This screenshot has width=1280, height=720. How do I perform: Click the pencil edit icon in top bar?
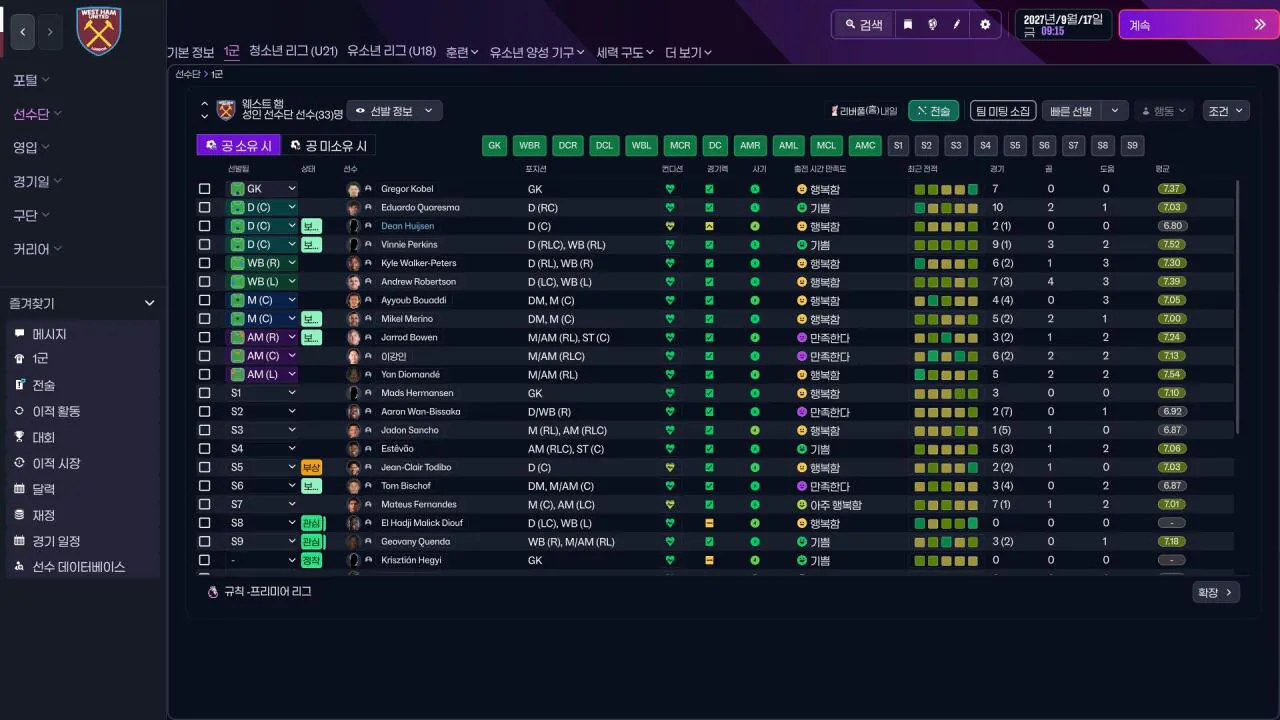(x=957, y=25)
